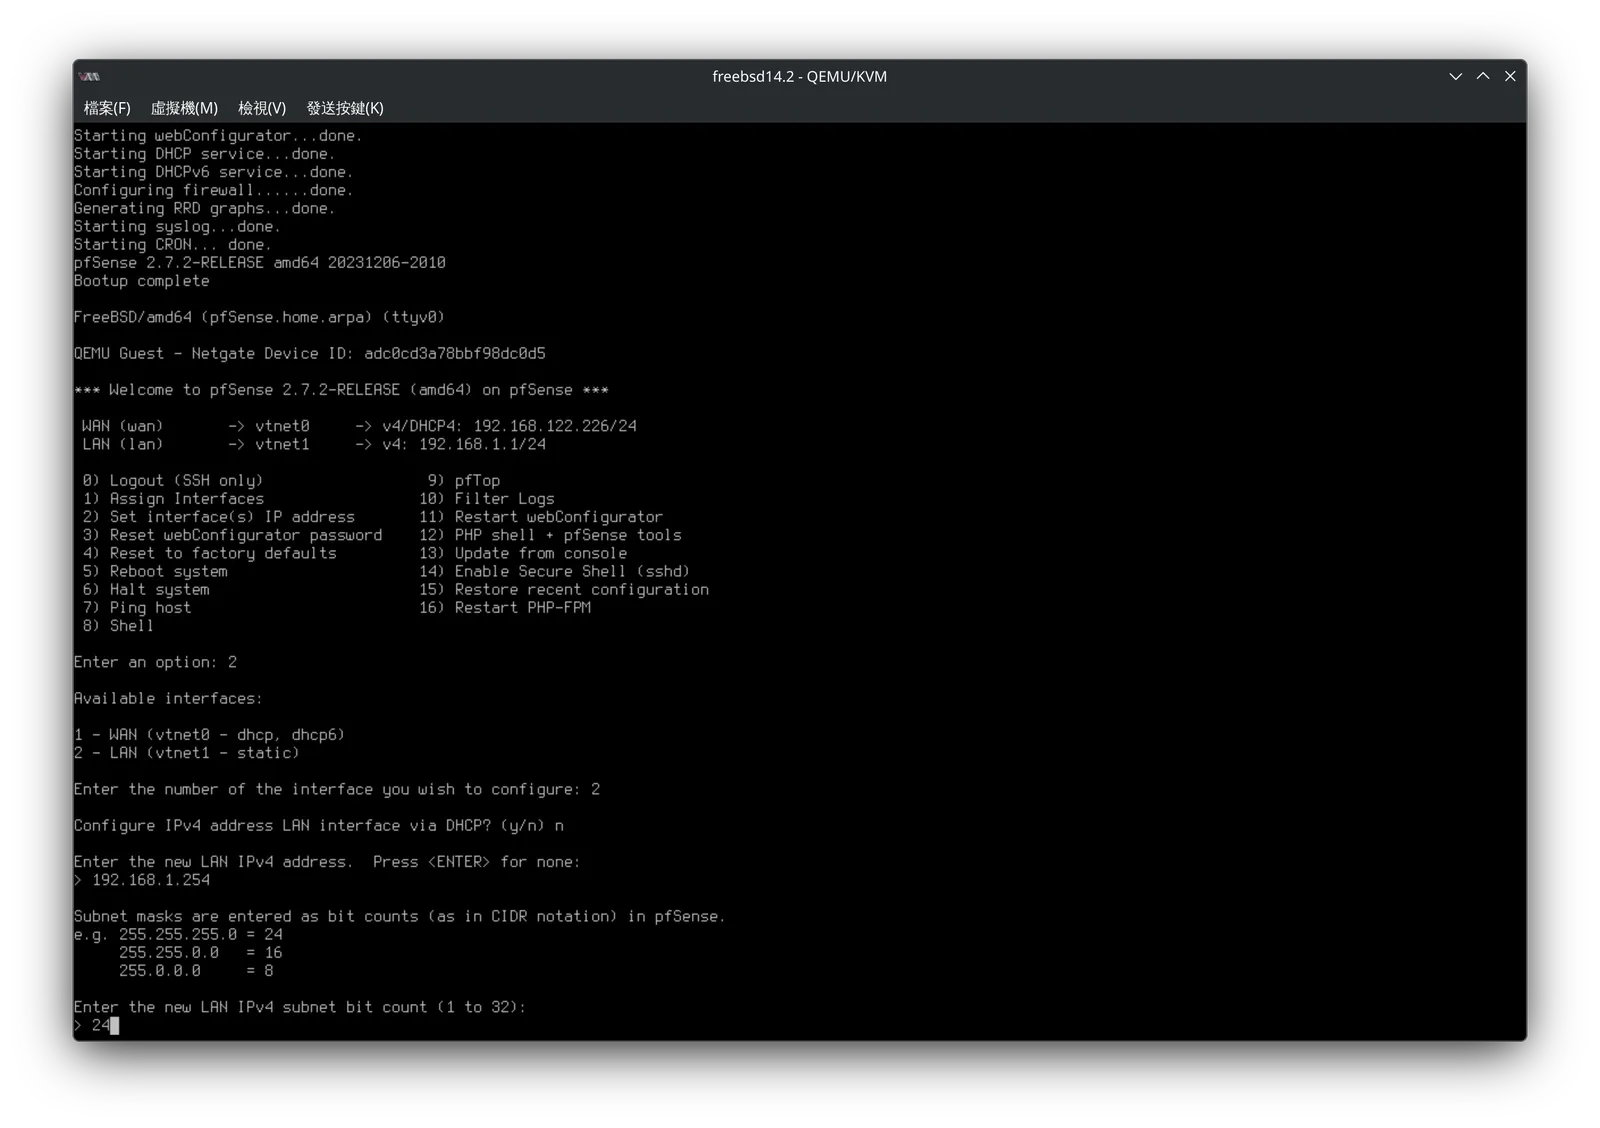Maximize the QEMU/KVM window
This screenshot has height=1128, width=1600.
tap(1483, 76)
